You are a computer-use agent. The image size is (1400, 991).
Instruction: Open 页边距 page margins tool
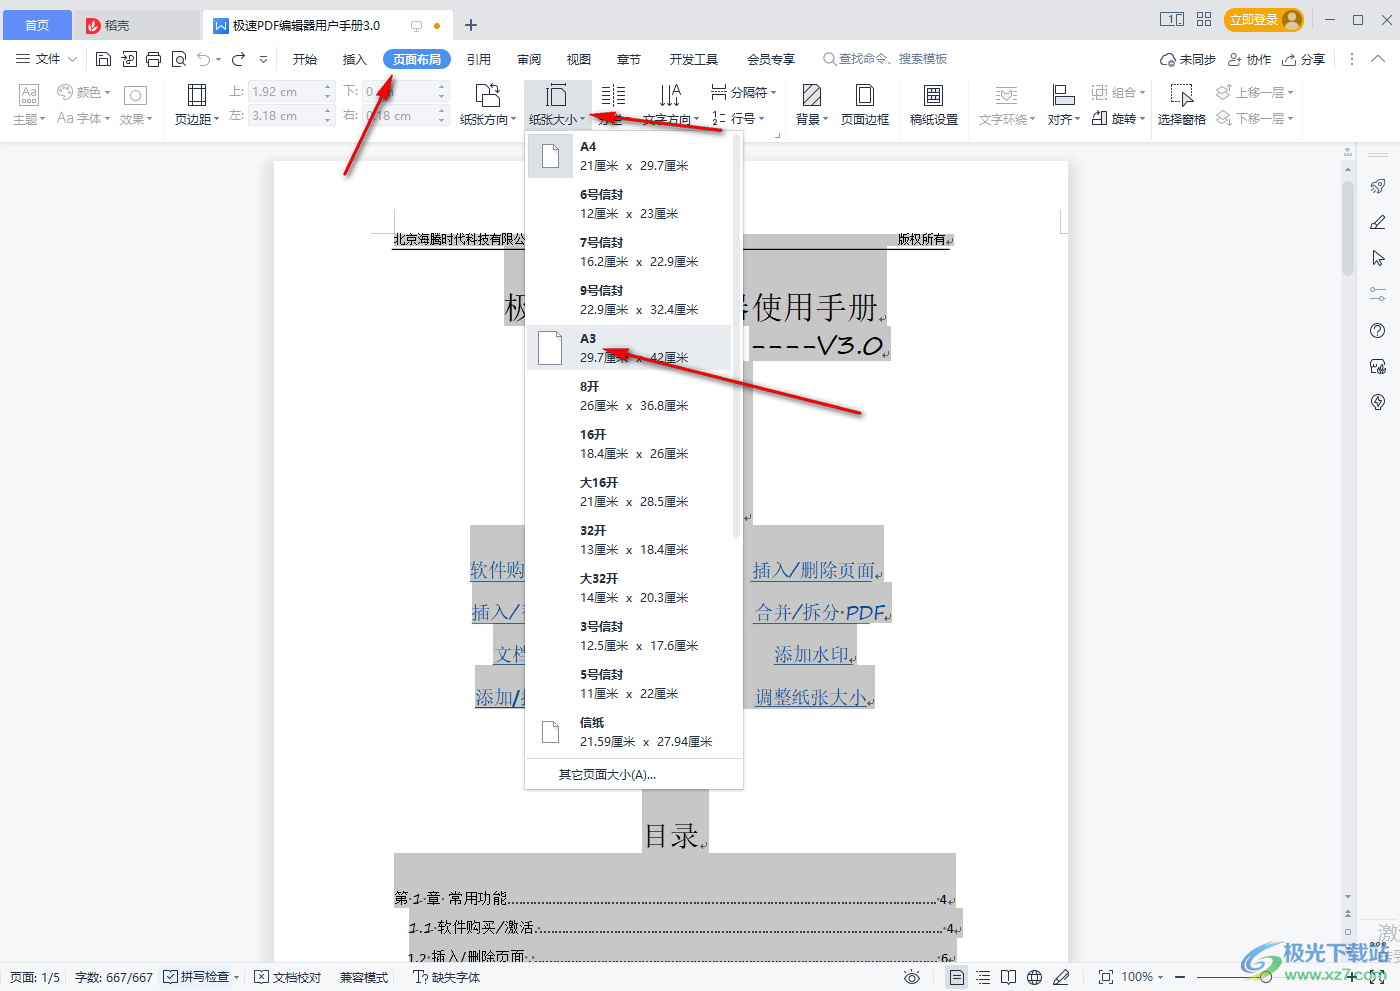[x=197, y=104]
